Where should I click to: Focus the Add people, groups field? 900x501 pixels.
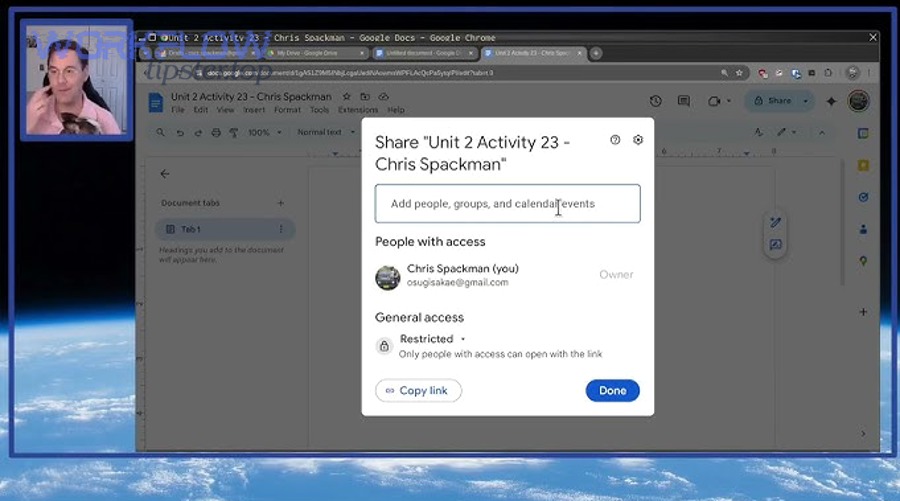[x=507, y=204]
